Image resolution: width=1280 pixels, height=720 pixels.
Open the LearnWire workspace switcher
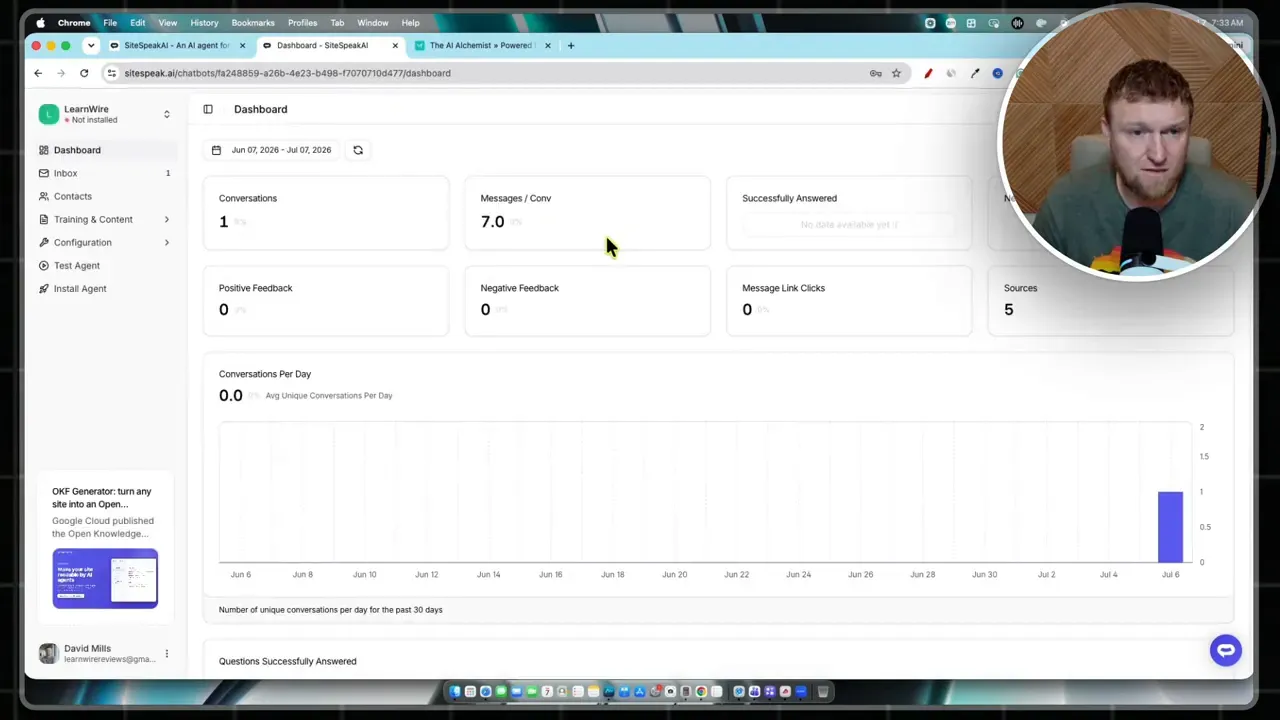click(104, 114)
